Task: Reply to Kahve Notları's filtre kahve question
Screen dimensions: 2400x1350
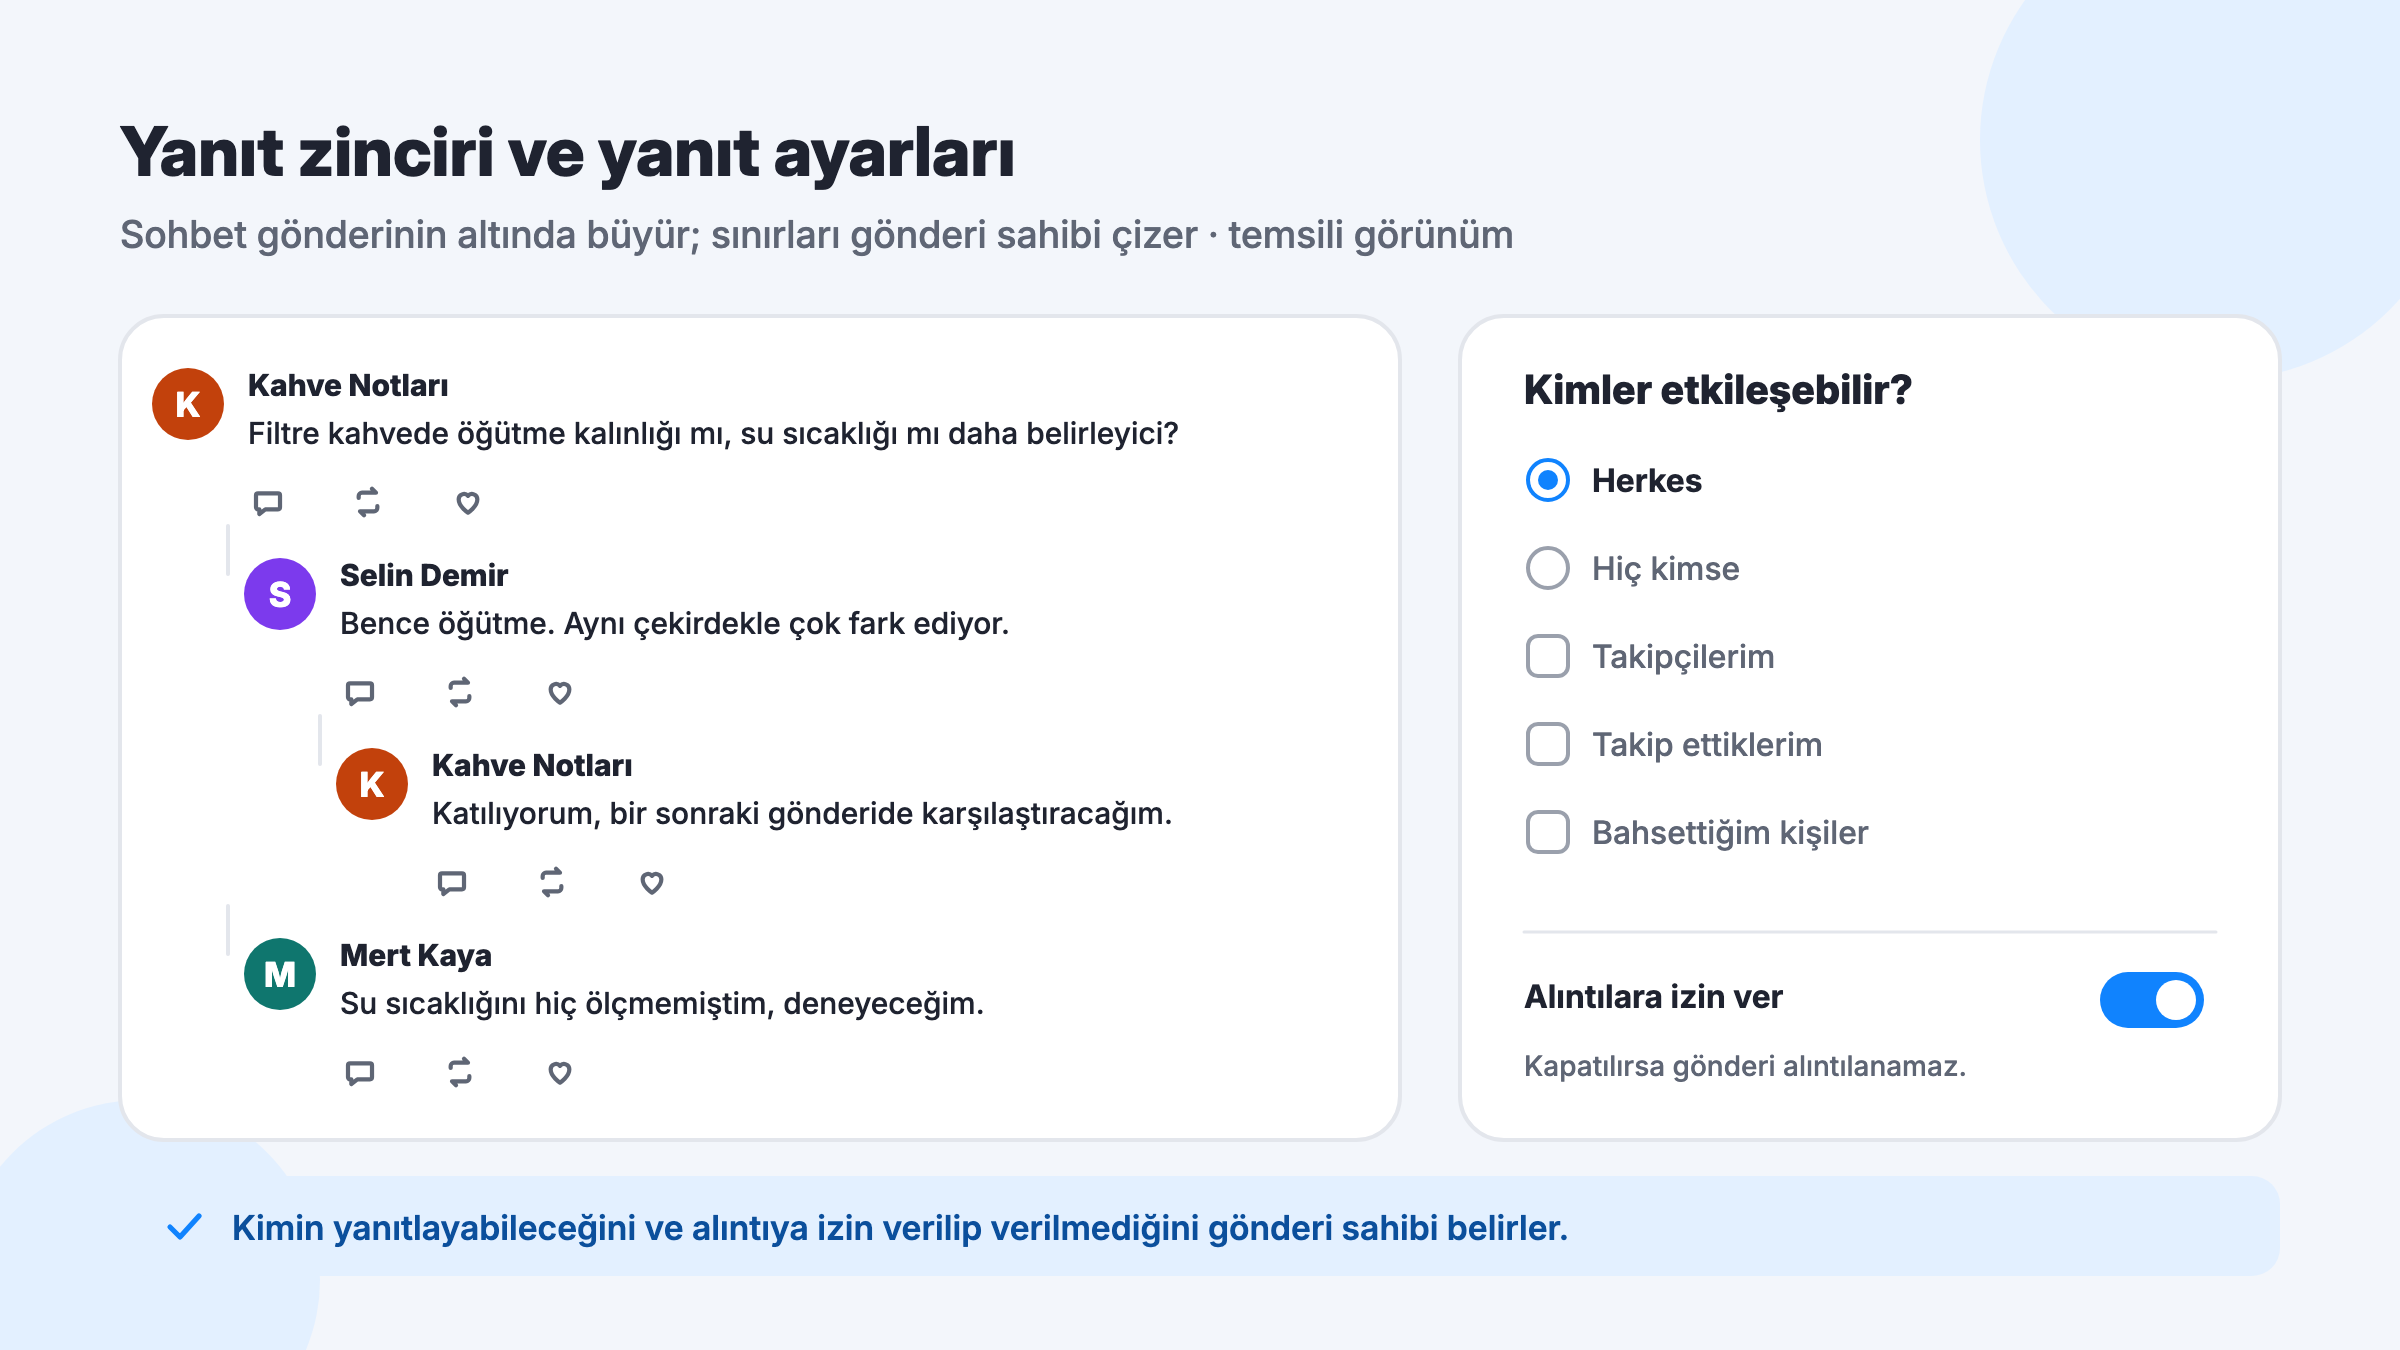Action: click(x=268, y=502)
